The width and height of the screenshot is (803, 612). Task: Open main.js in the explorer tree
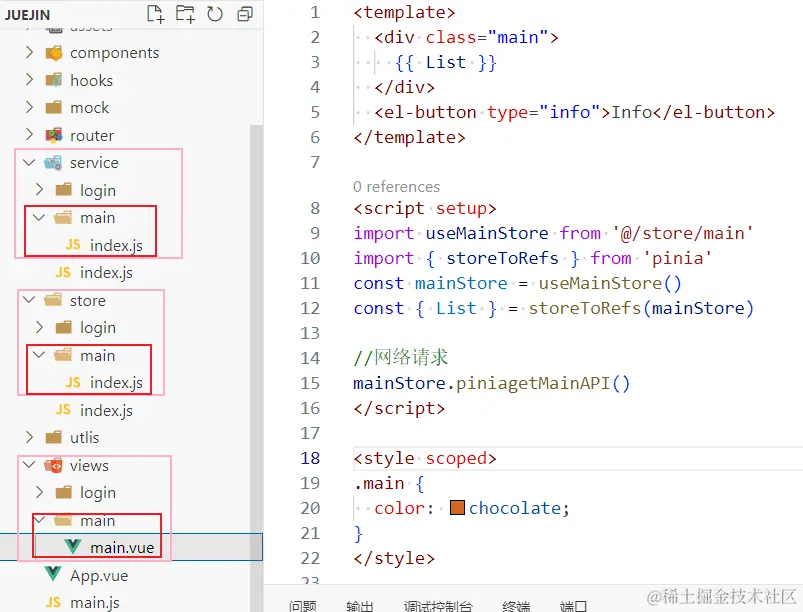95,603
